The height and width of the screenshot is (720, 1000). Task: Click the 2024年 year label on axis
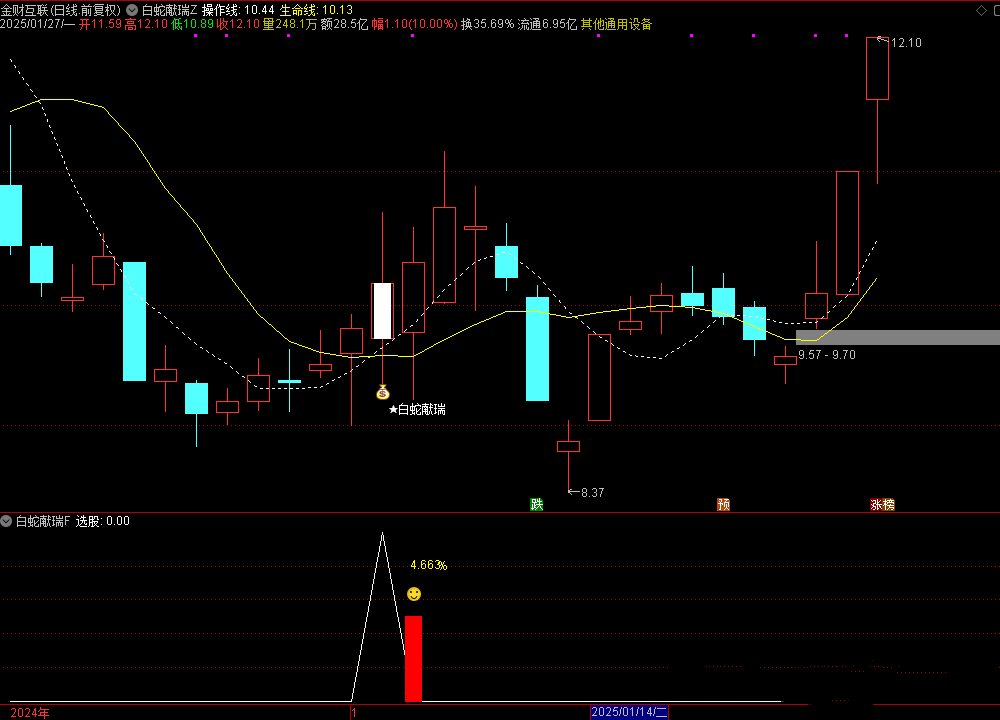29,712
